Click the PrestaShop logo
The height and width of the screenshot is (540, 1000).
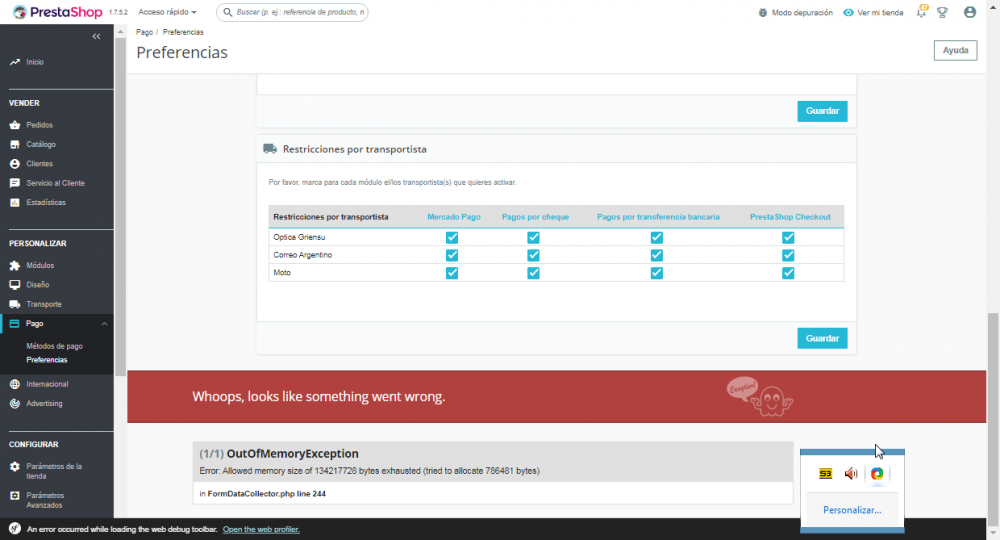click(57, 12)
